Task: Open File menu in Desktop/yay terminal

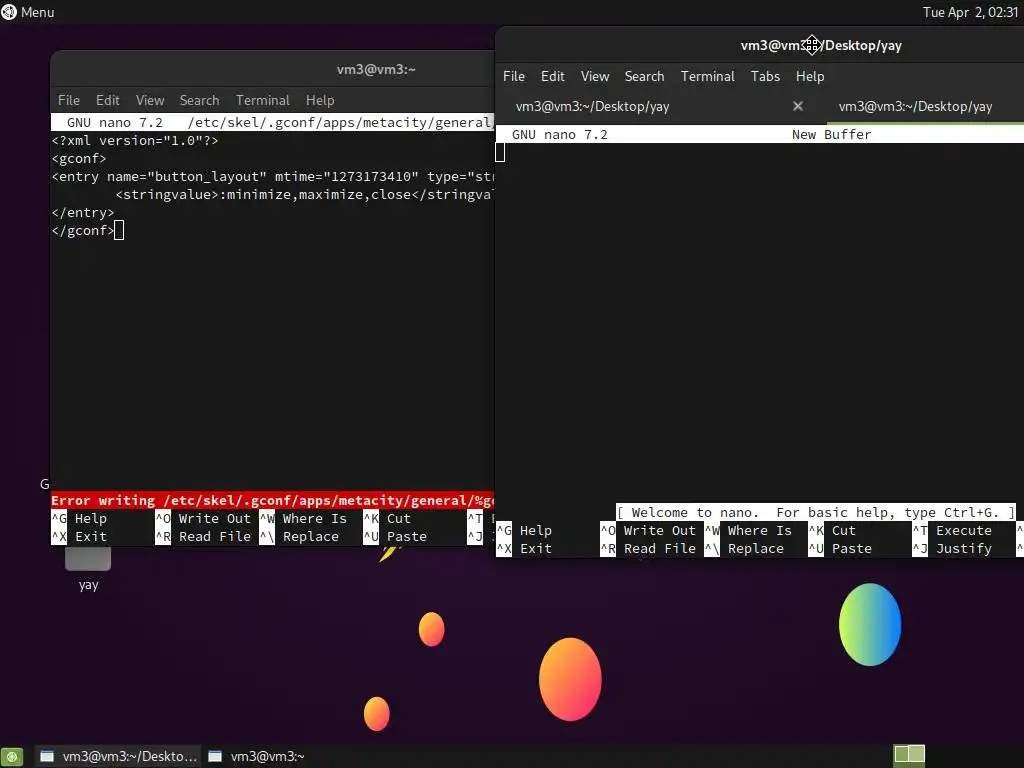Action: [514, 76]
